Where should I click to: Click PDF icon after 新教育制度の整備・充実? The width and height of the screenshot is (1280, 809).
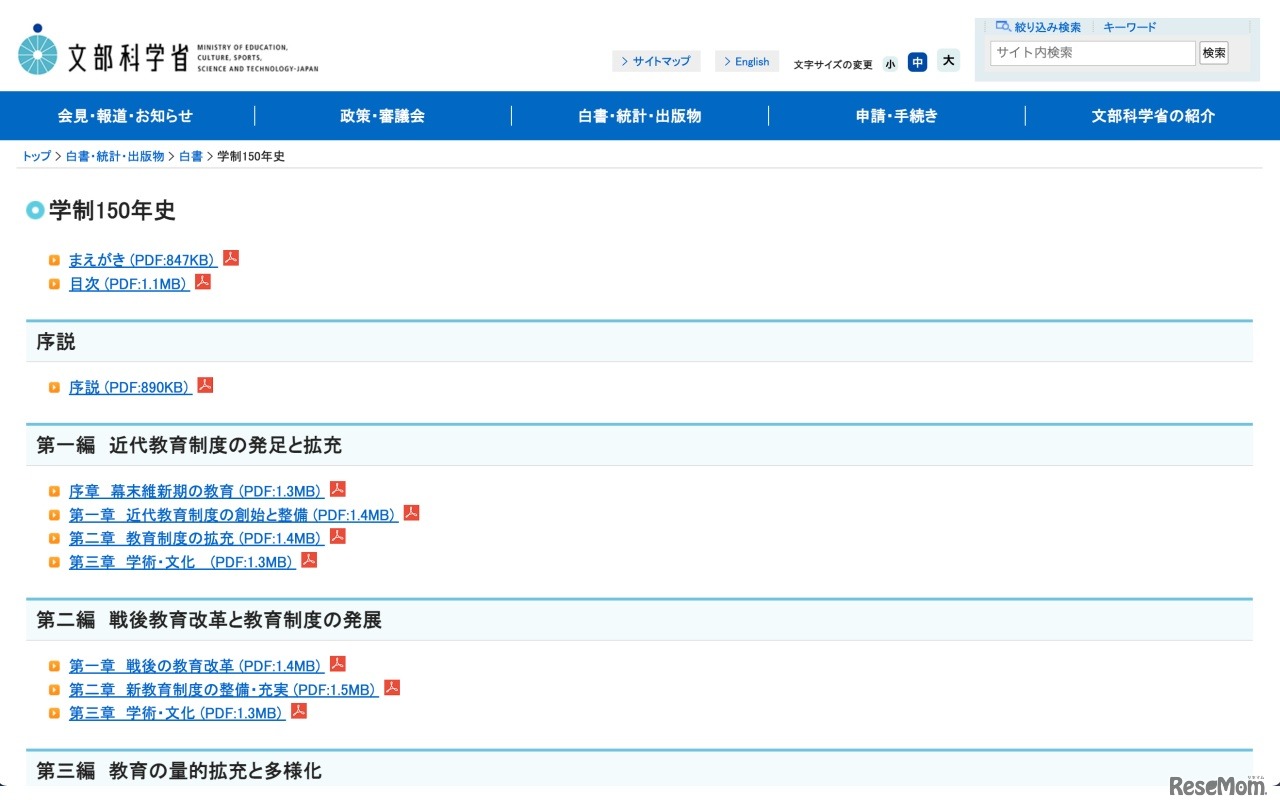point(392,688)
